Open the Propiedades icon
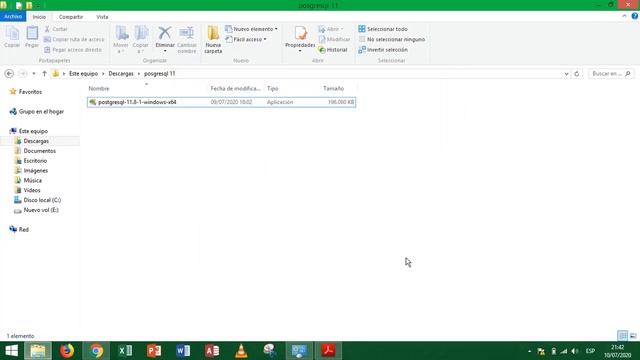640x360 pixels. click(300, 34)
